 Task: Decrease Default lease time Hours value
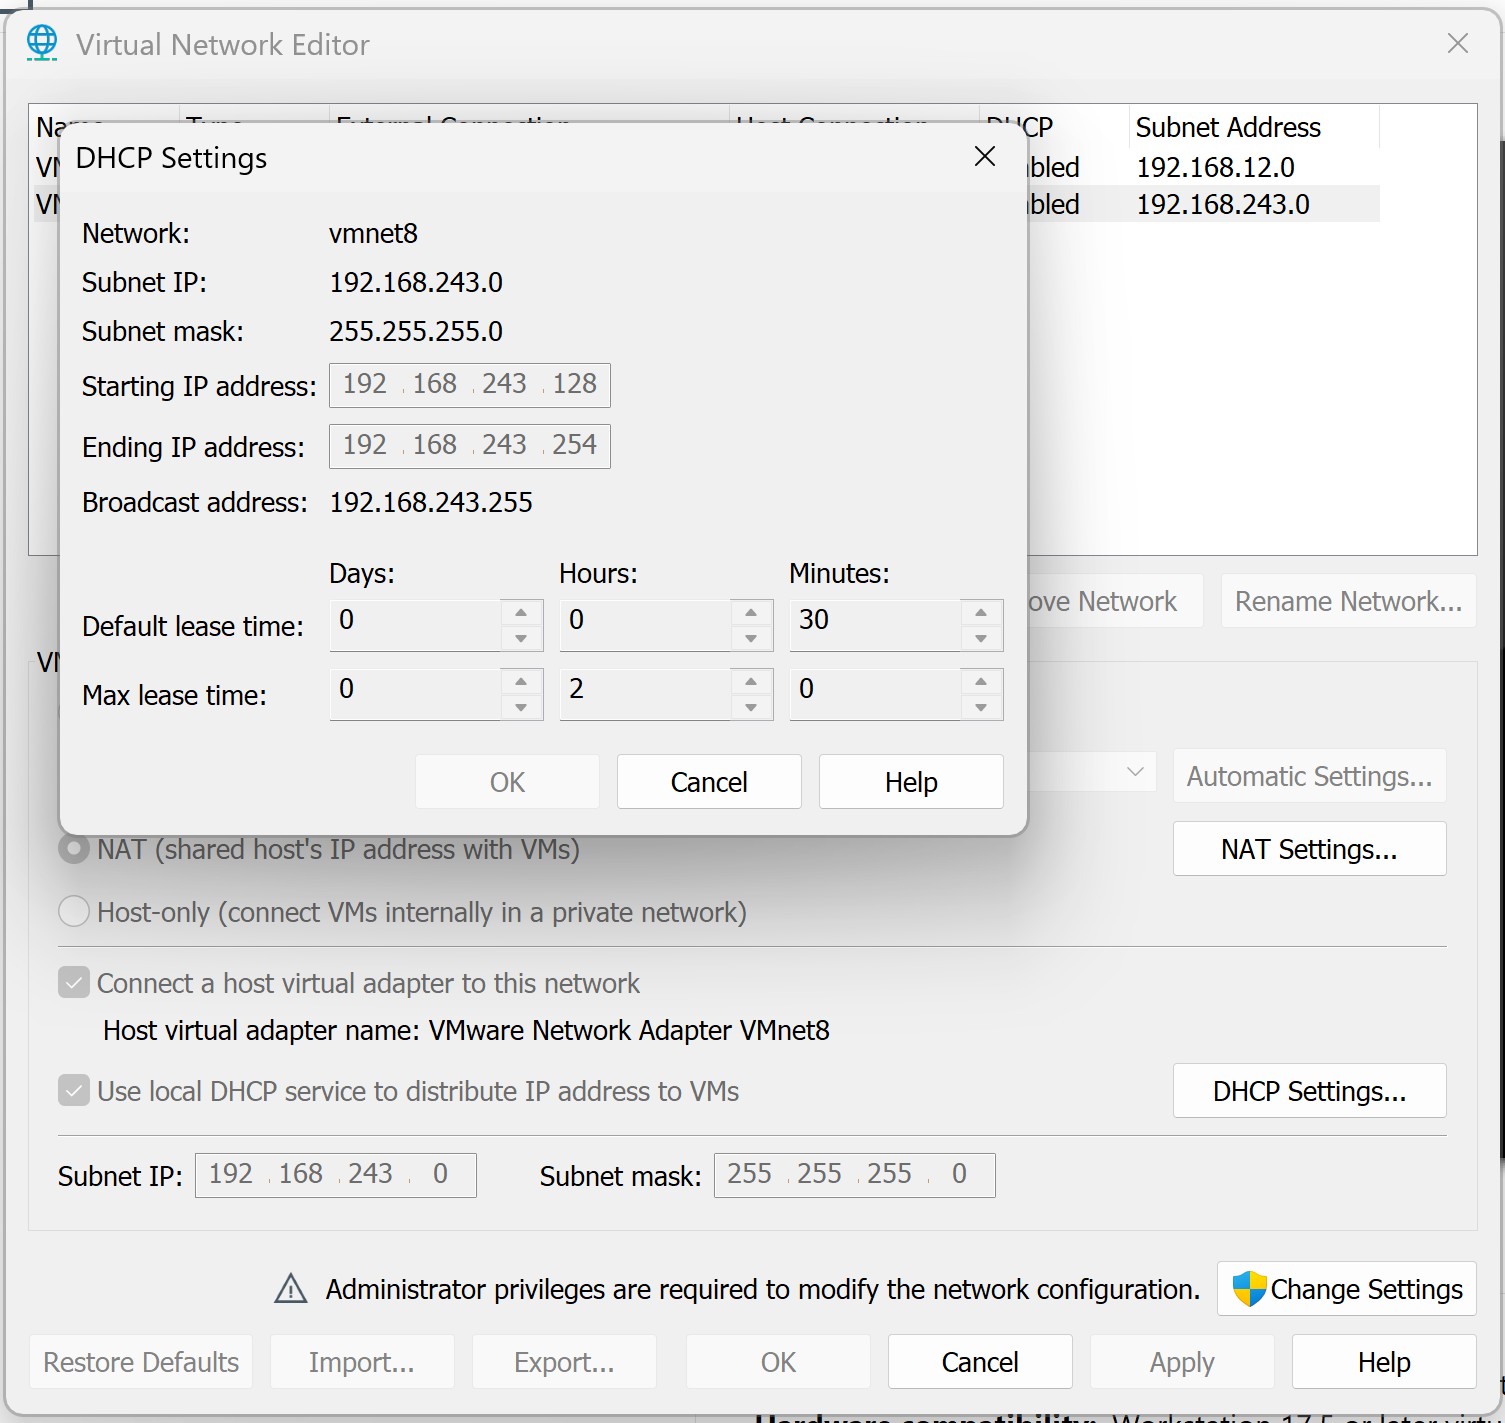pyautogui.click(x=751, y=639)
